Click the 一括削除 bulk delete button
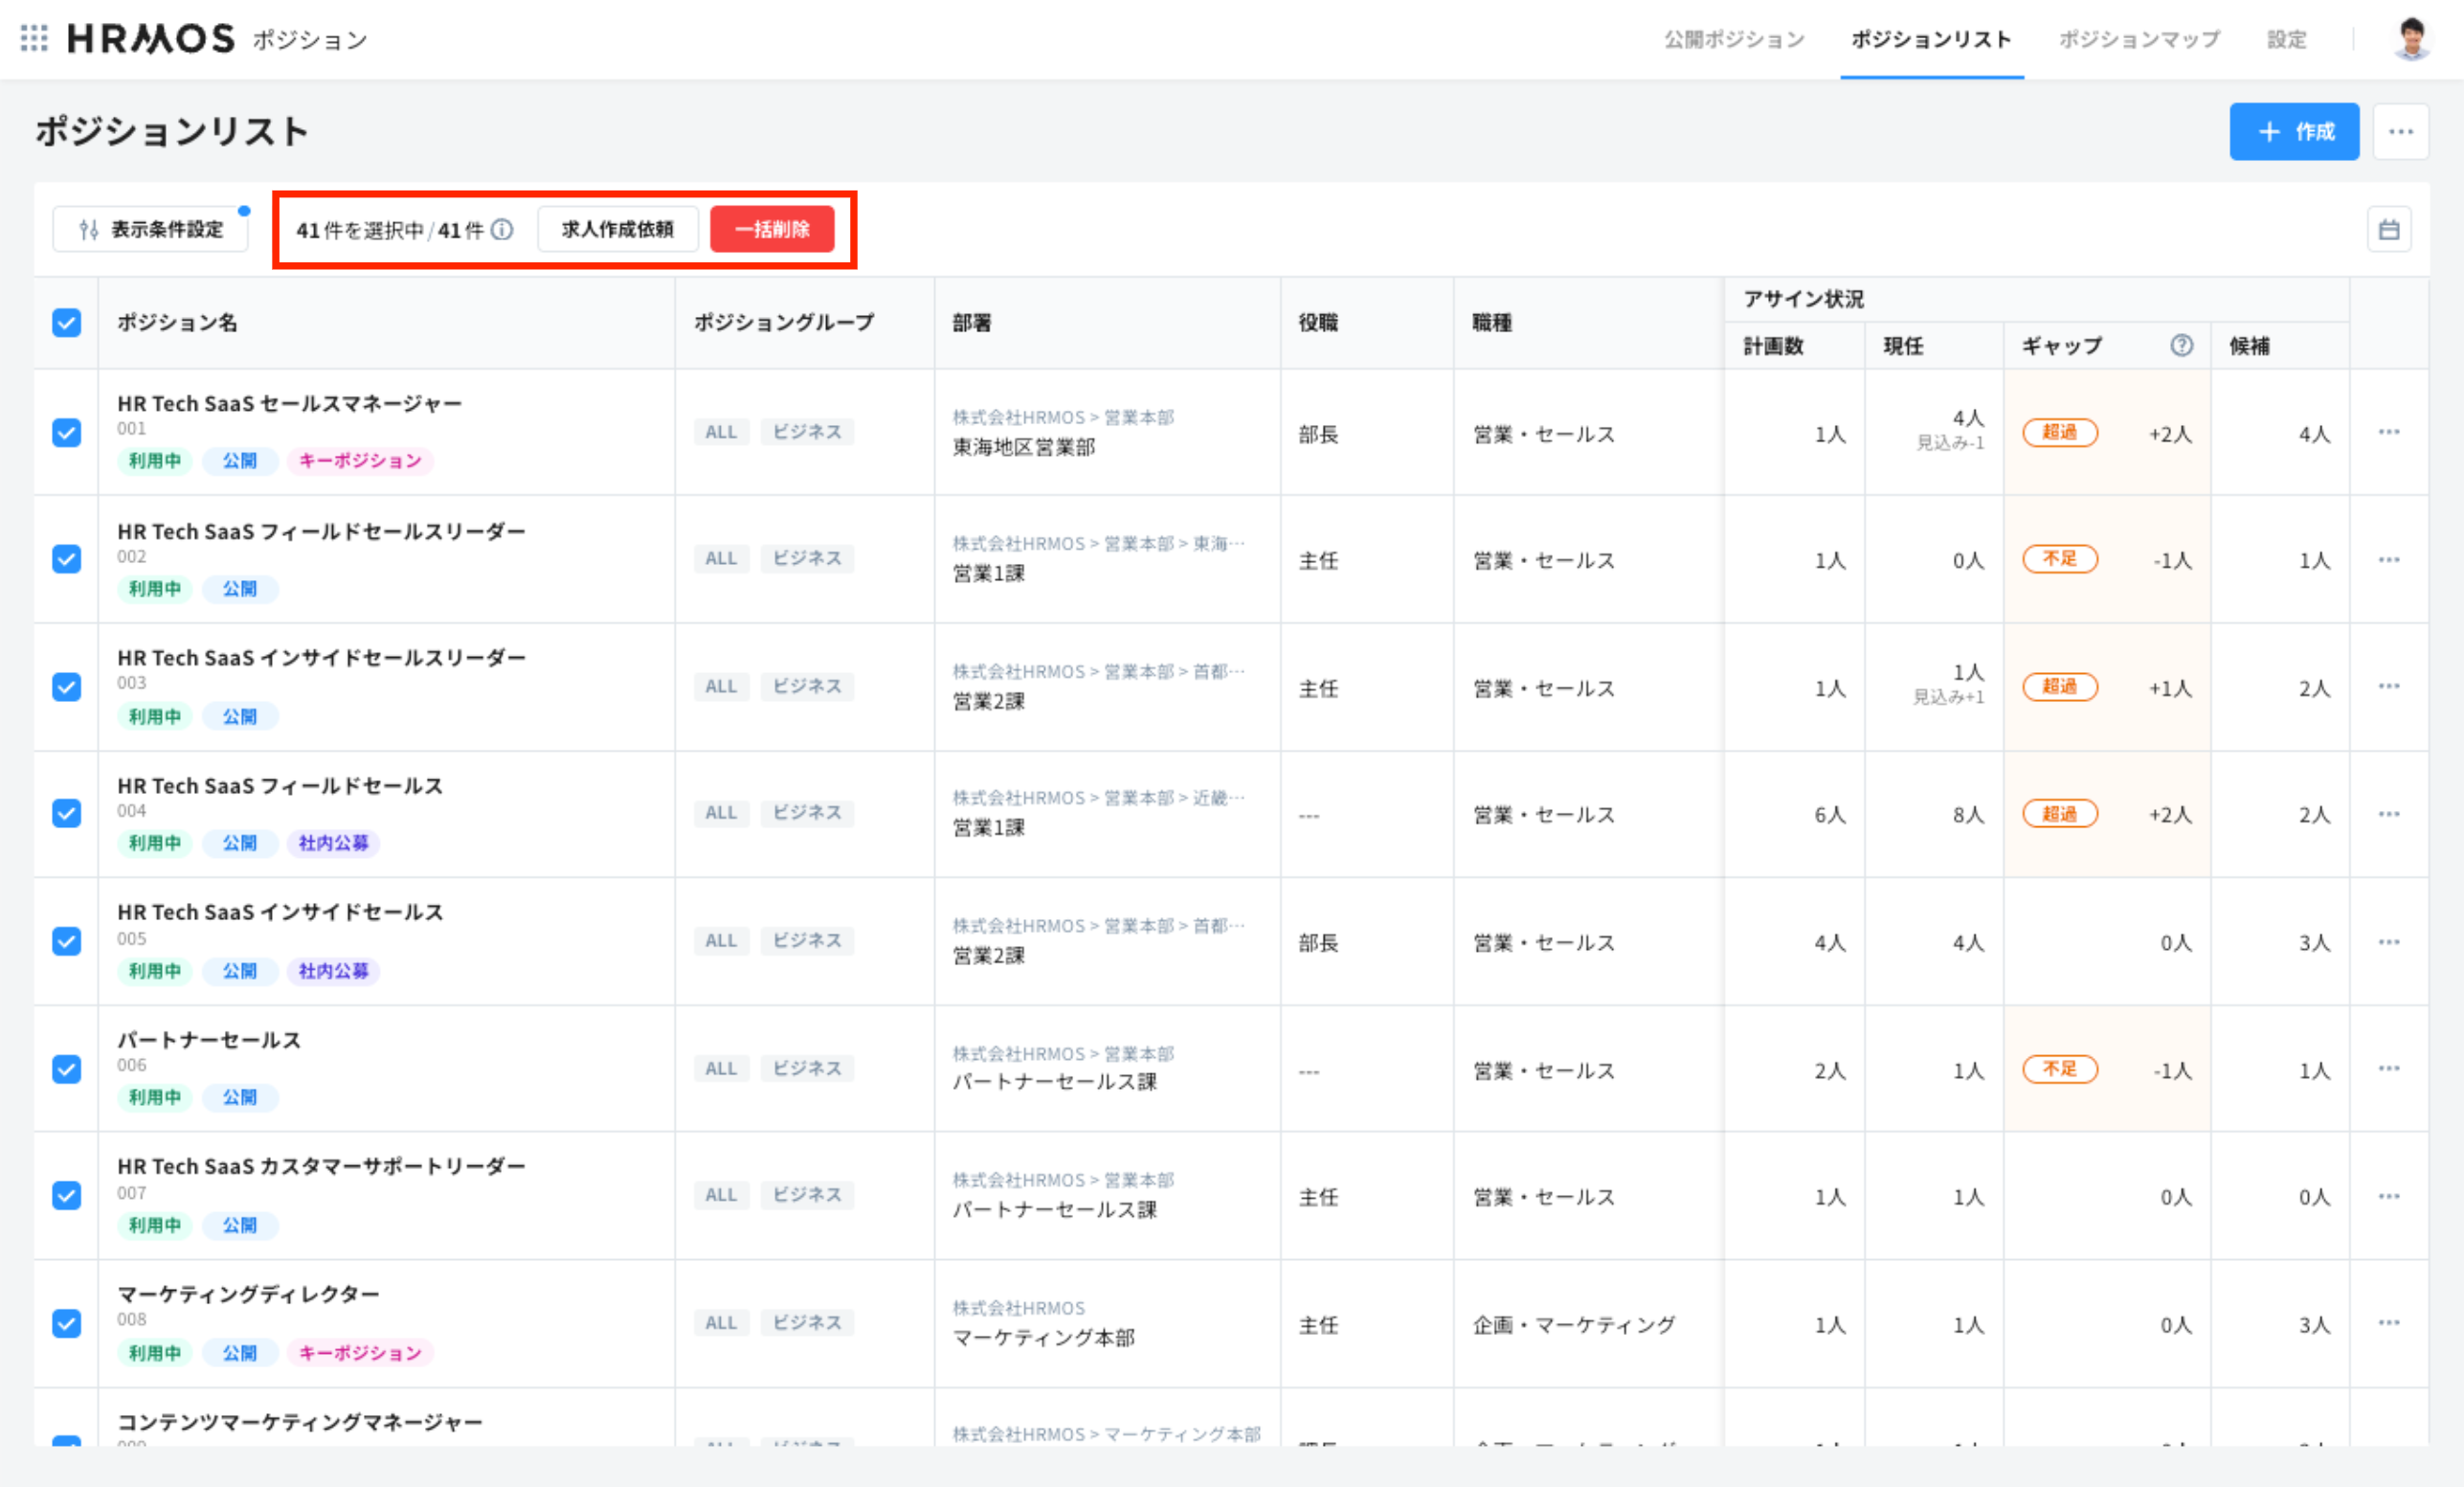Image resolution: width=2464 pixels, height=1487 pixels. coord(772,230)
